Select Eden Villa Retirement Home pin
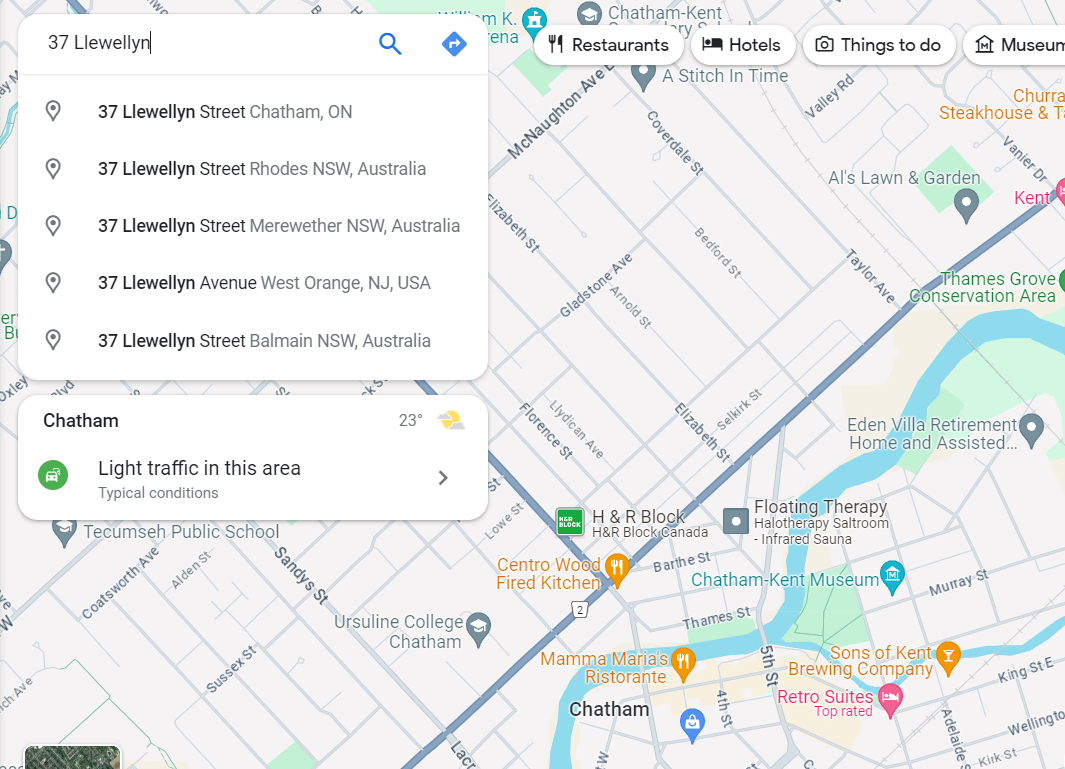1065x769 pixels. [x=1031, y=431]
